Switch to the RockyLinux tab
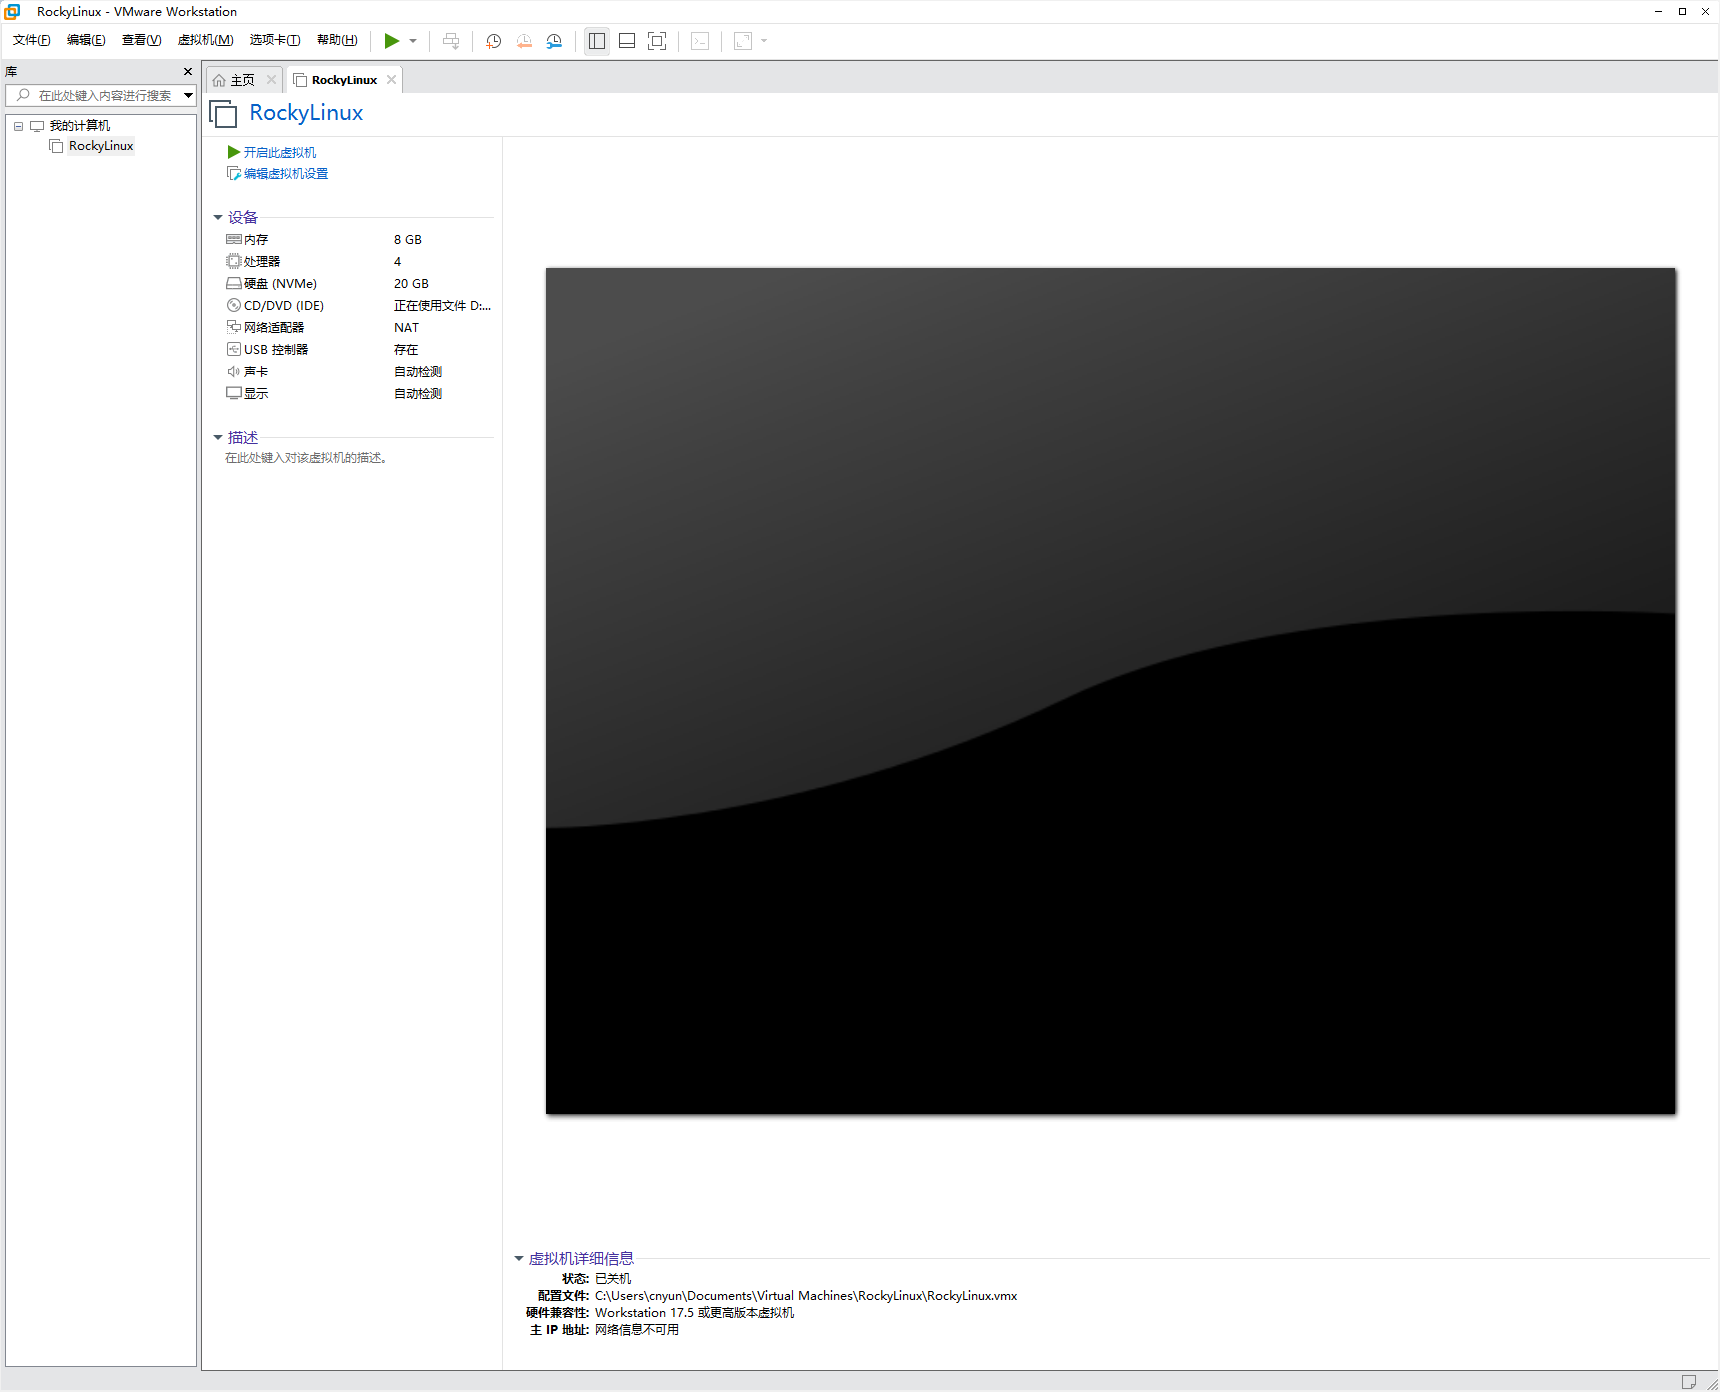This screenshot has width=1720, height=1392. 344,80
